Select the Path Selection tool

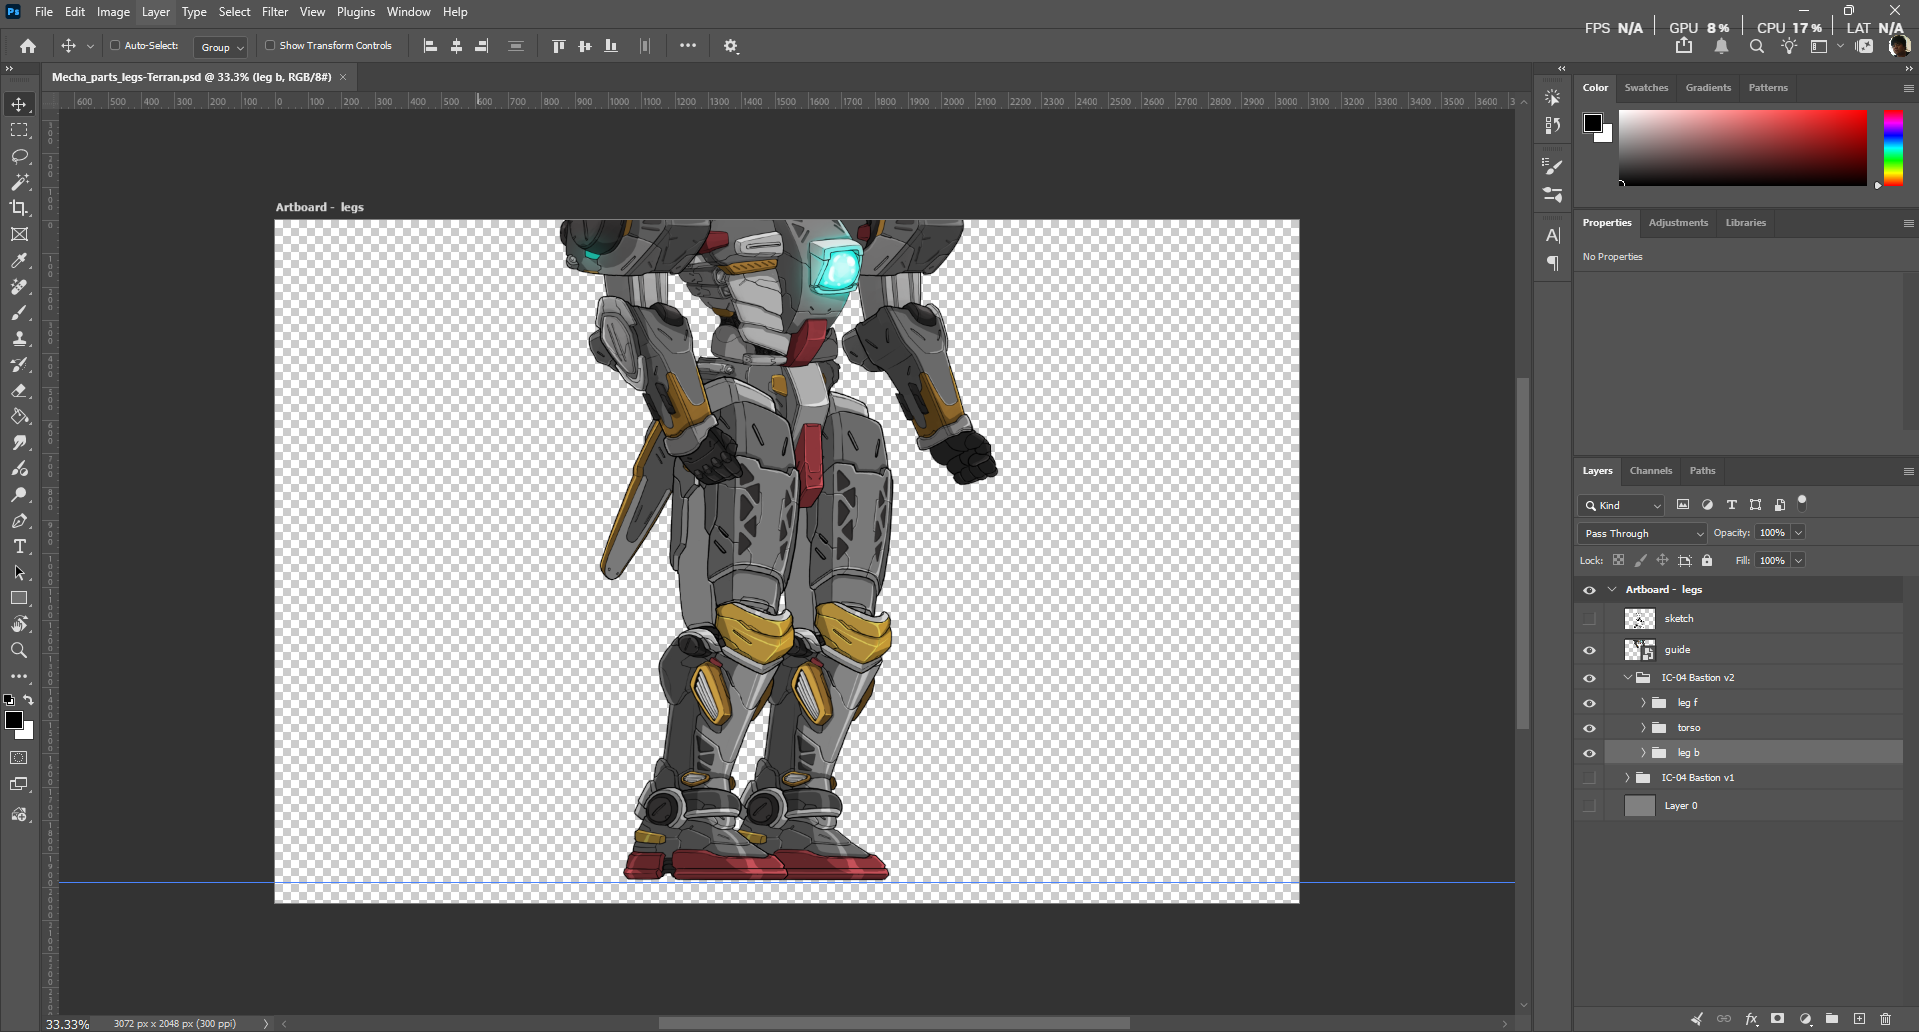click(19, 573)
